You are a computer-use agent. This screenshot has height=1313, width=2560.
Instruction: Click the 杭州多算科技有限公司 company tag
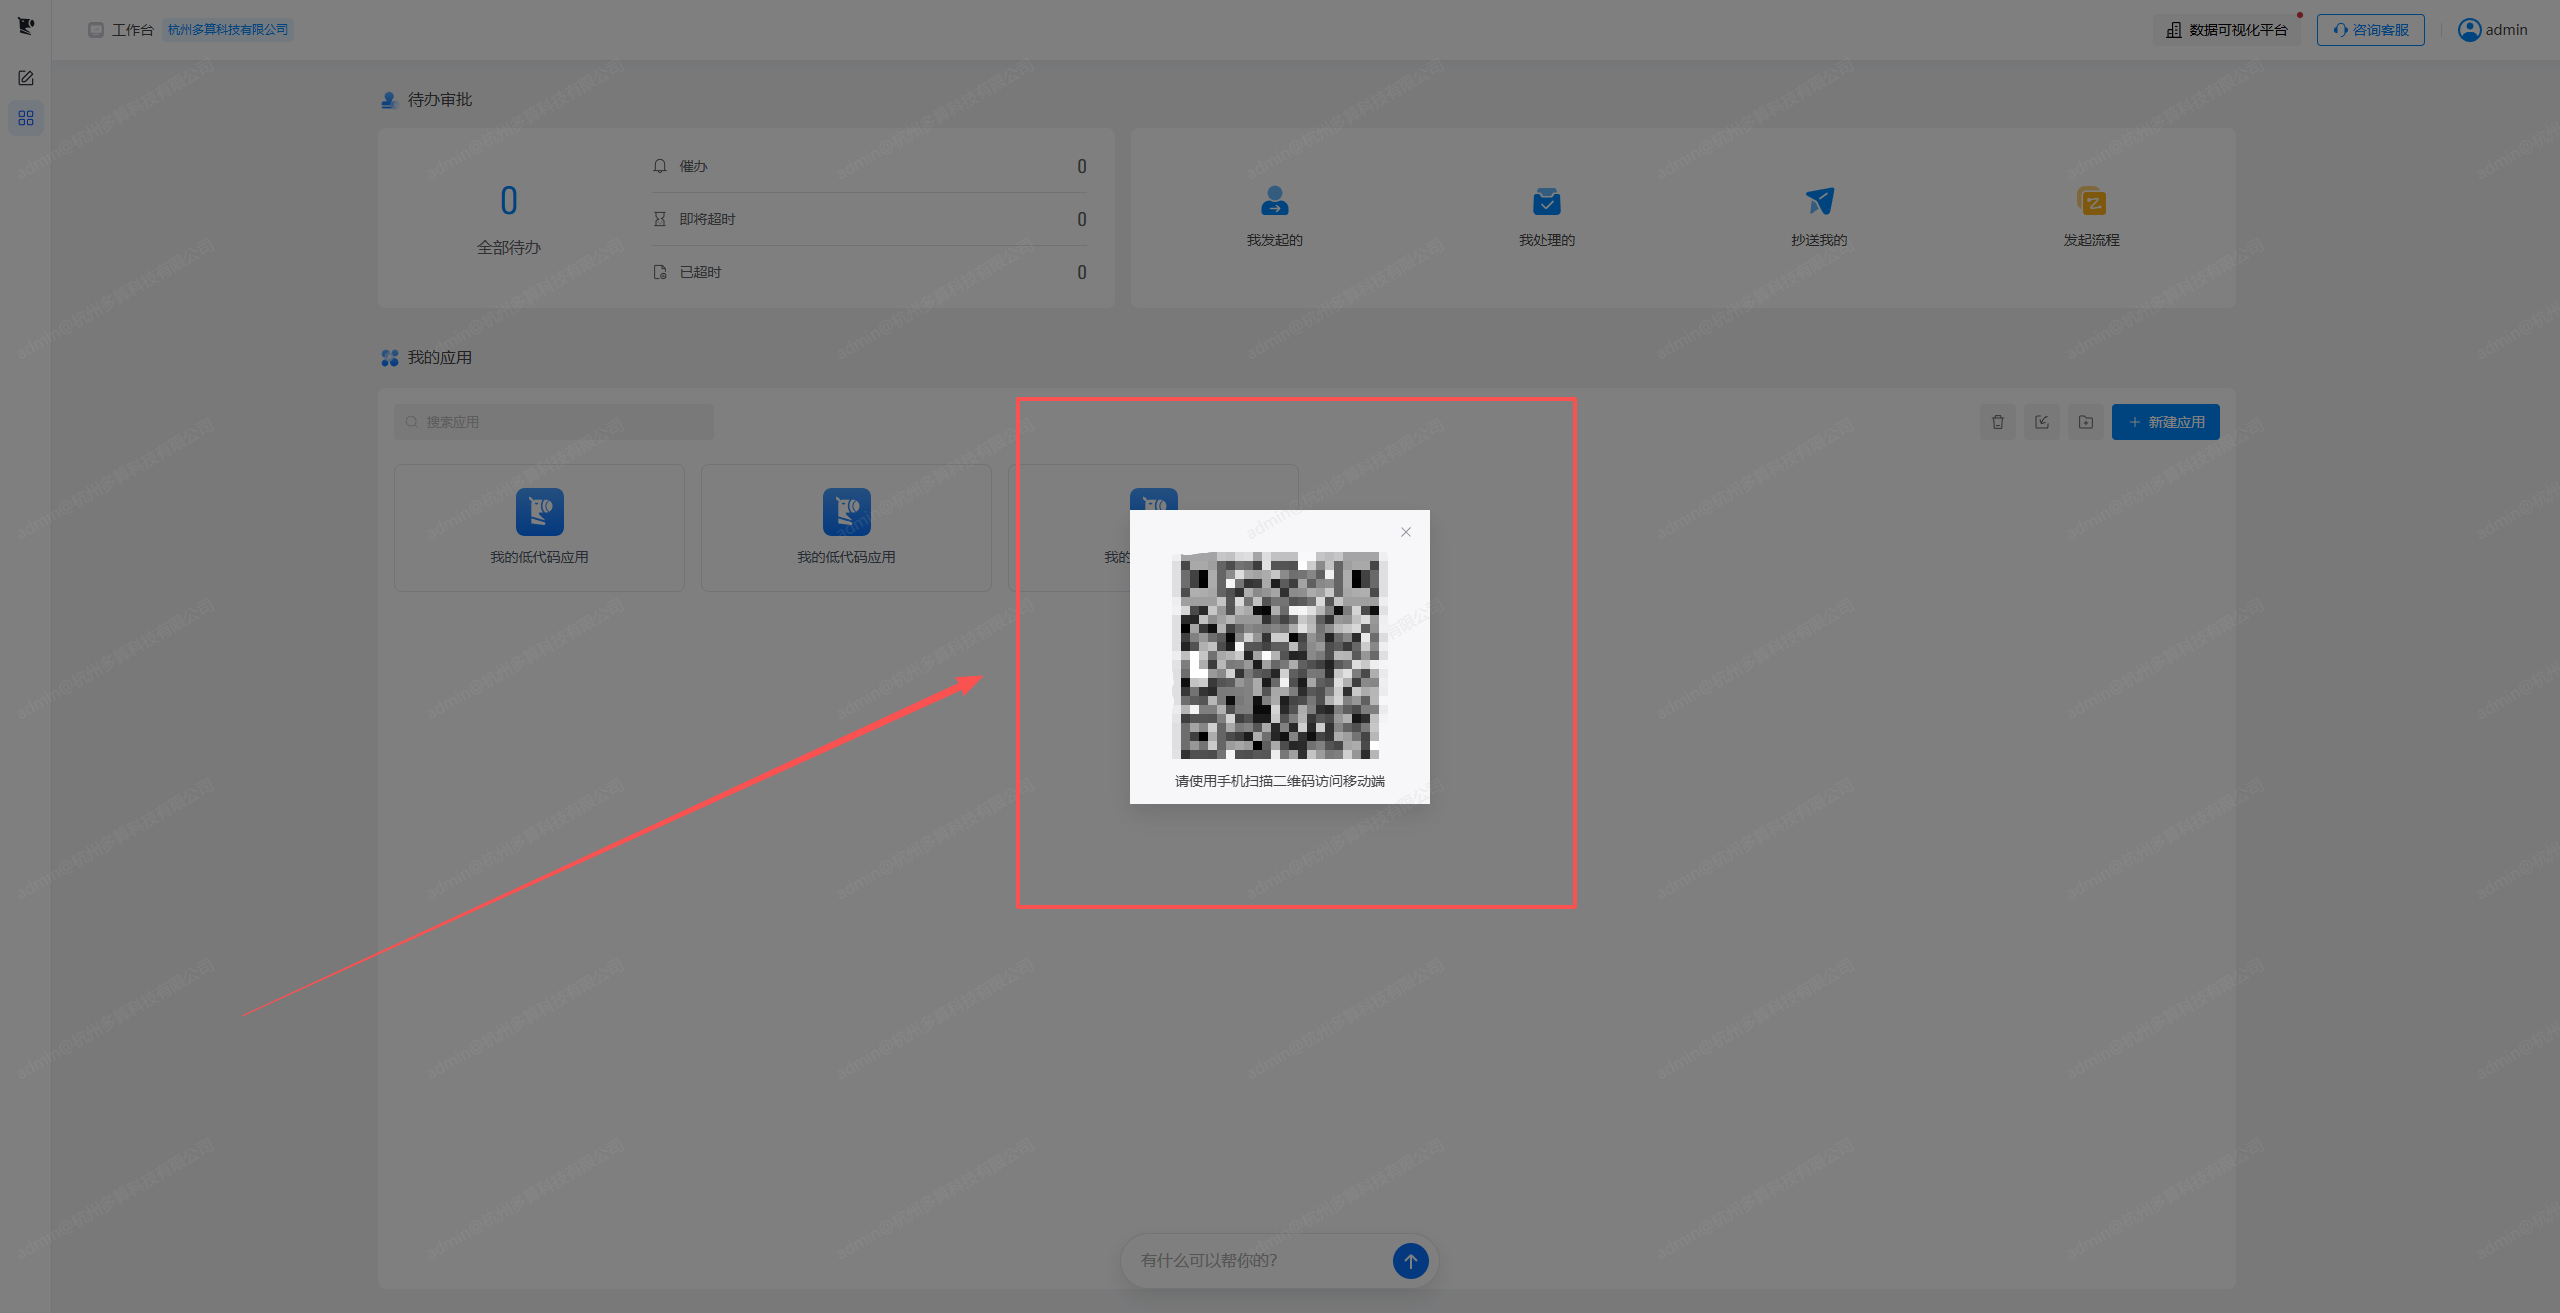tap(228, 30)
